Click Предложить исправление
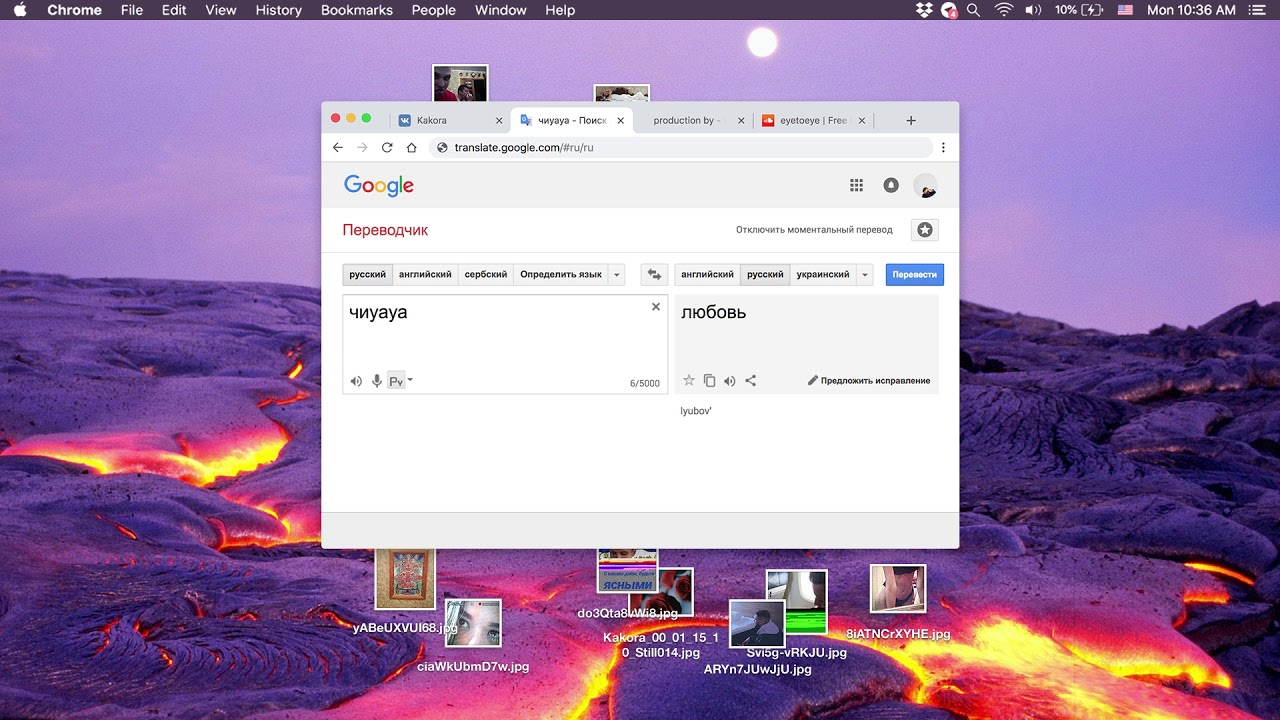This screenshot has height=720, width=1280. pyautogui.click(x=869, y=381)
